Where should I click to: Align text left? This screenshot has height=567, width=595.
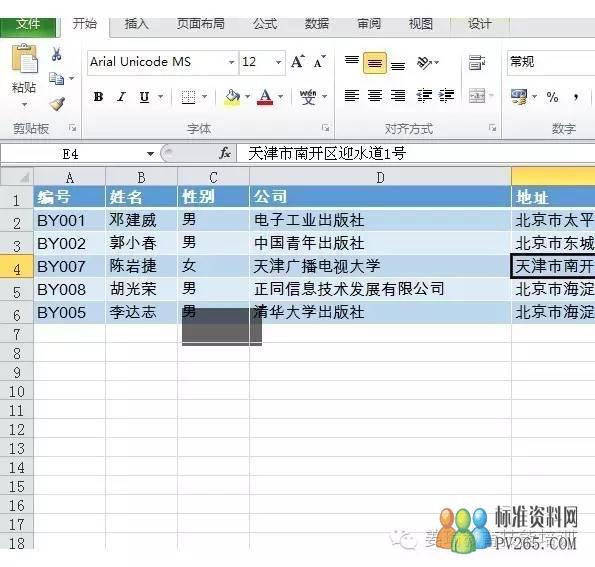click(x=352, y=95)
